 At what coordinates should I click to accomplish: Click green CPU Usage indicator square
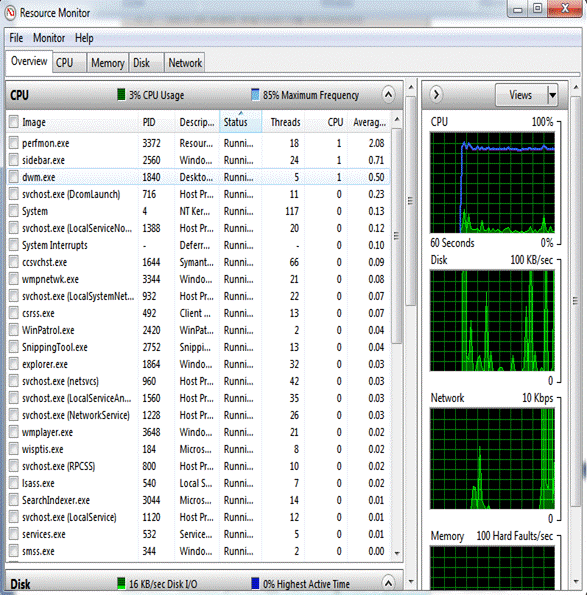tap(121, 94)
